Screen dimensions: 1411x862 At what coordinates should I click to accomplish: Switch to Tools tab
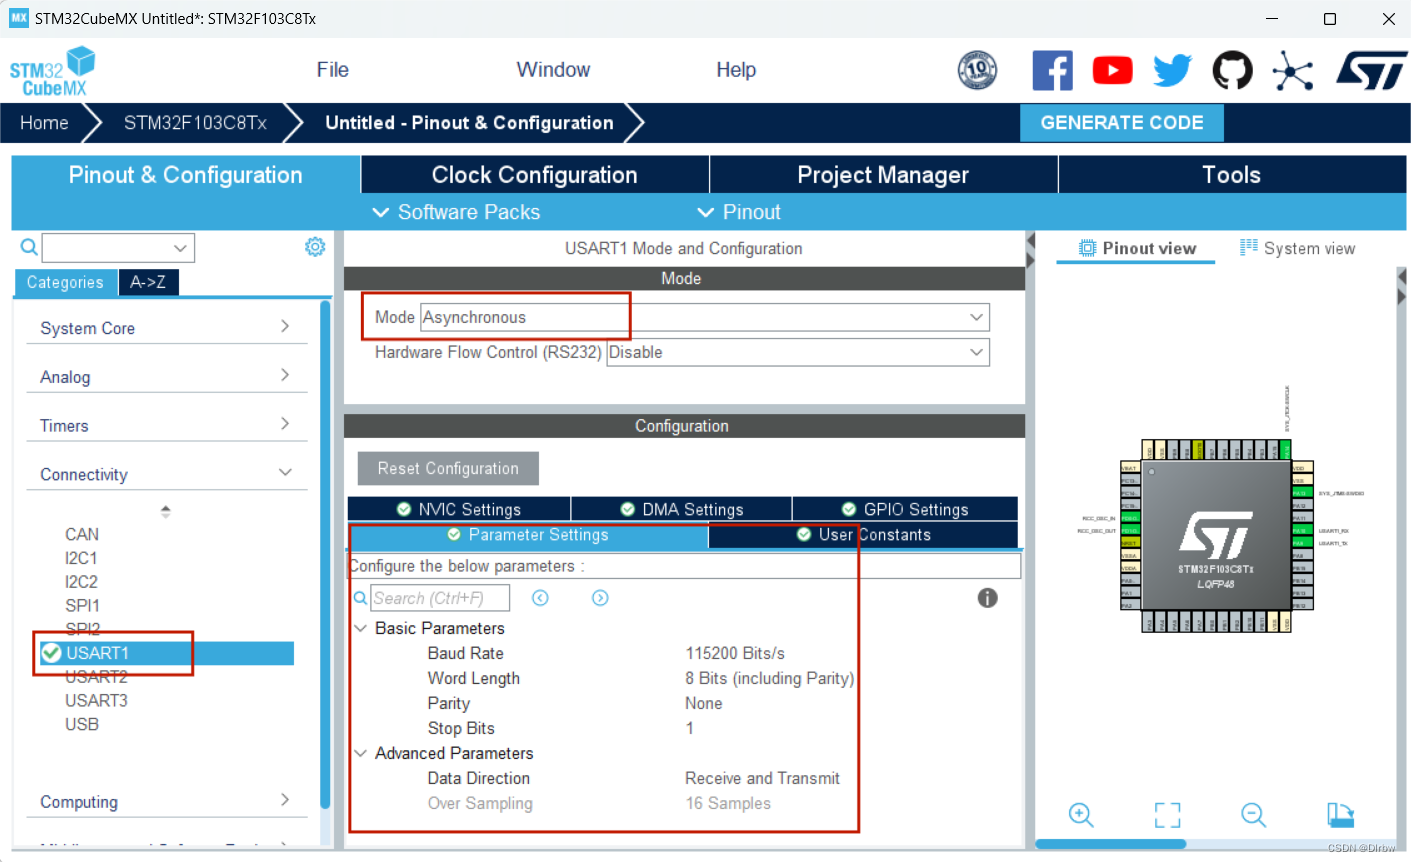point(1232,175)
